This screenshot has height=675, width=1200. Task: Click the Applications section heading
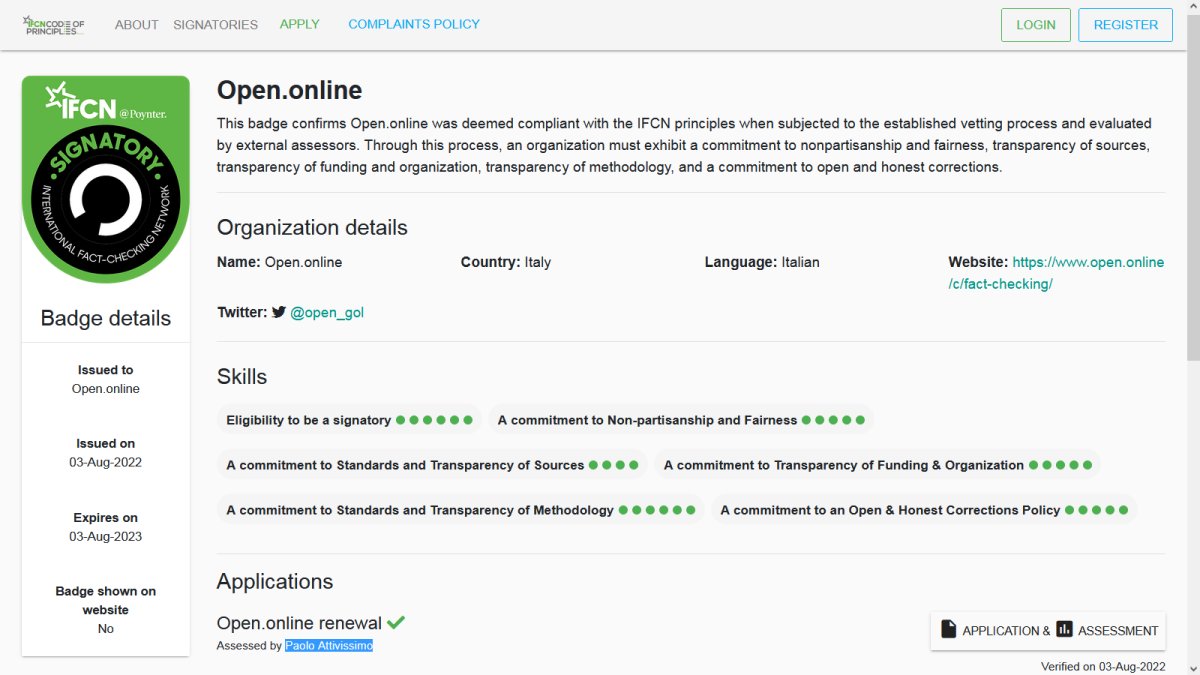click(275, 582)
